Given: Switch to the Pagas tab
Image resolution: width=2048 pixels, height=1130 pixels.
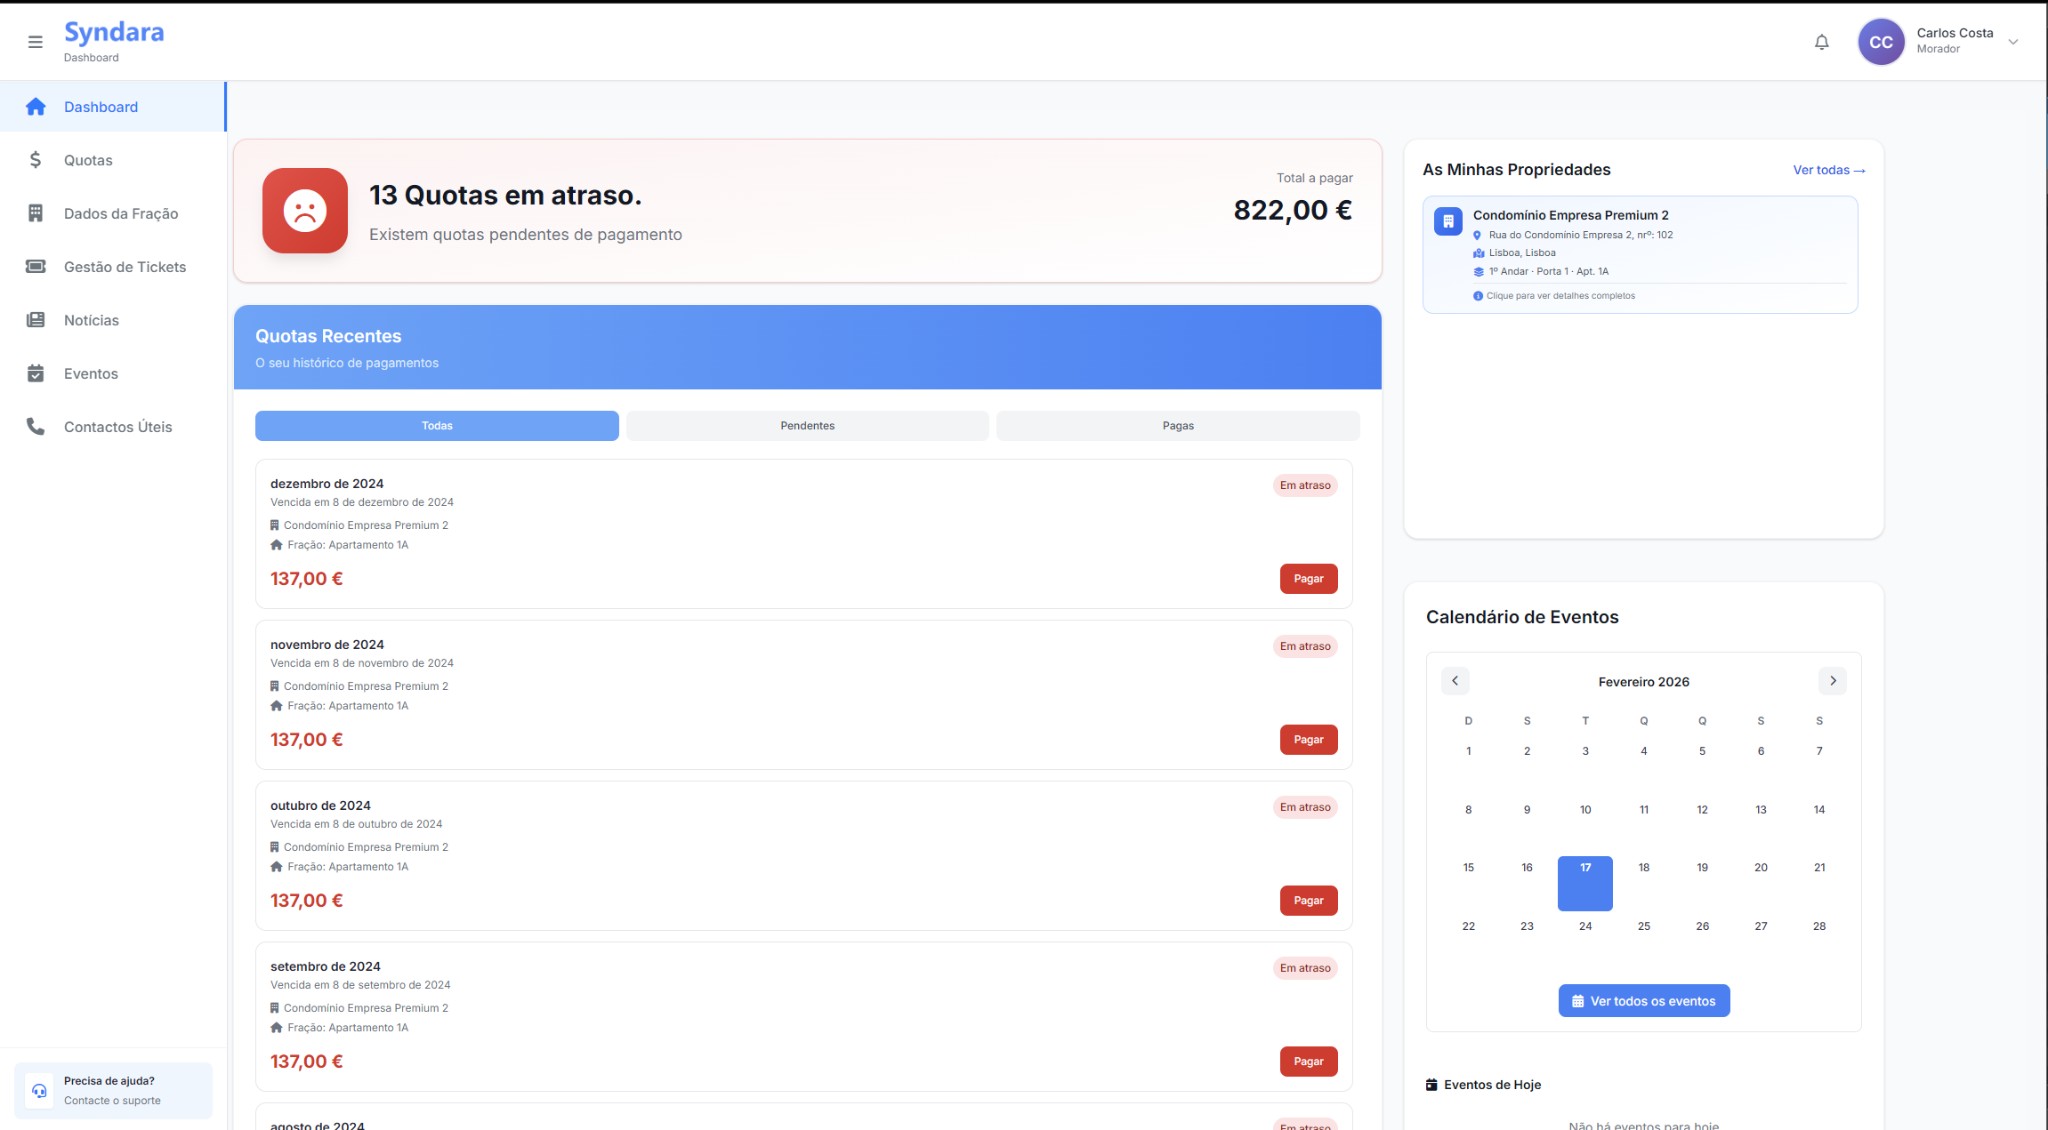Looking at the screenshot, I should point(1178,425).
